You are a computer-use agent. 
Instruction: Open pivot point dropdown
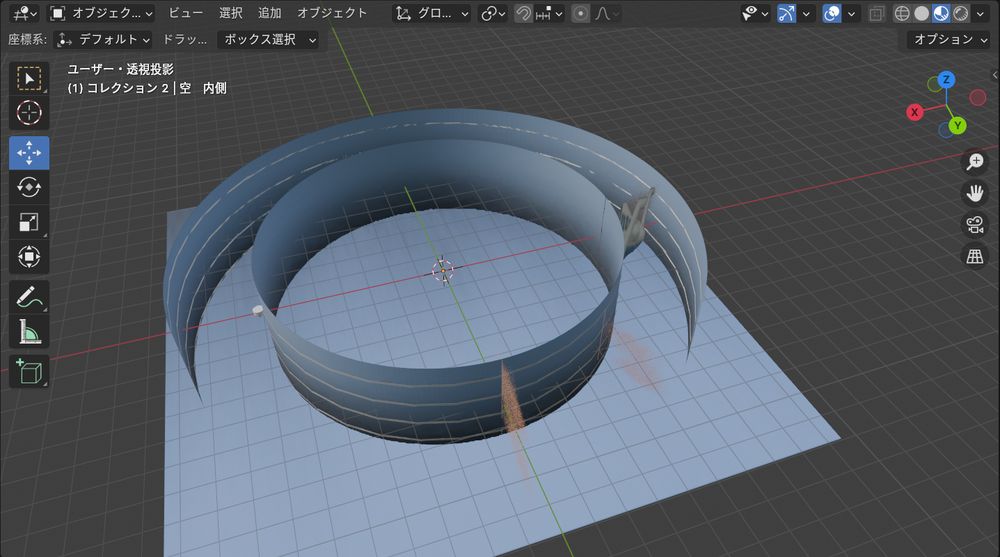tap(493, 13)
